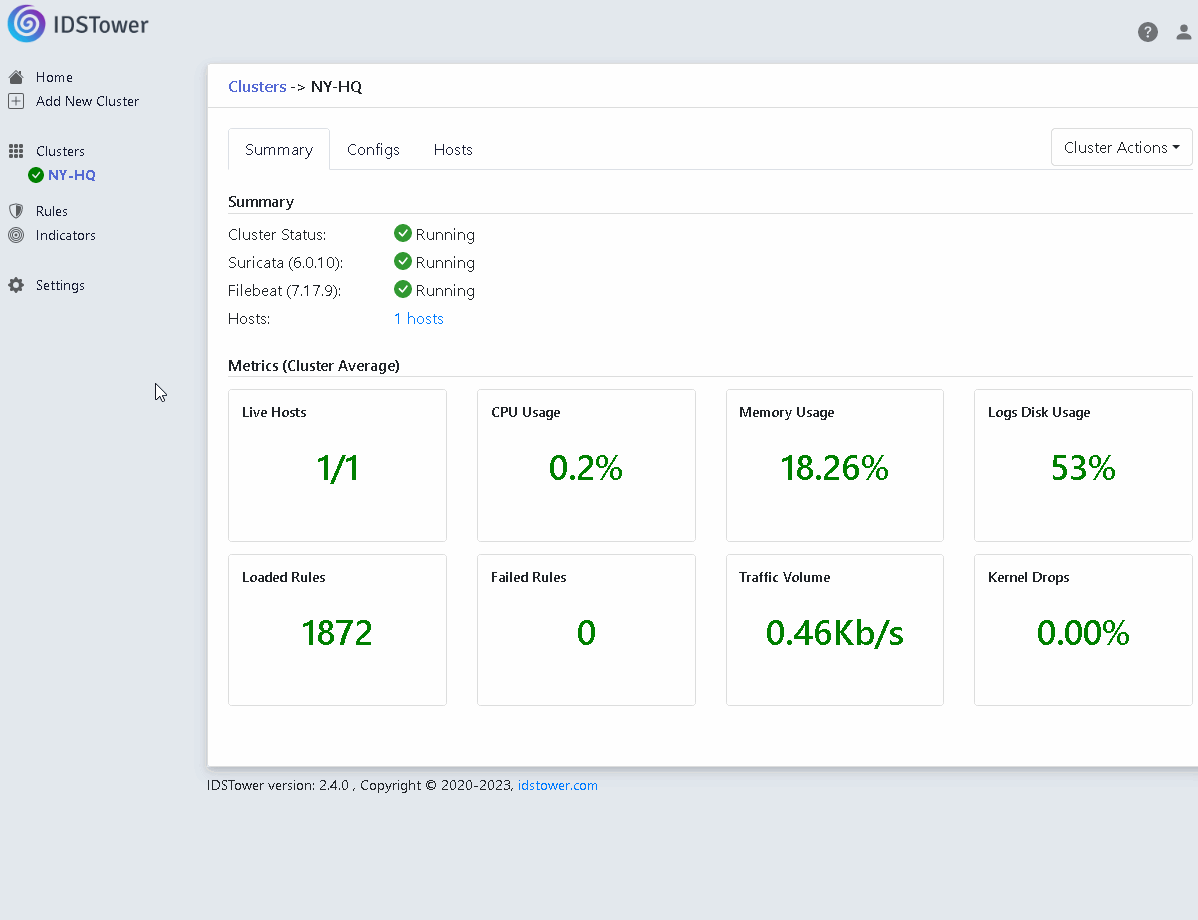The height and width of the screenshot is (920, 1198).
Task: Click the Rules shield icon
Action: (x=16, y=211)
